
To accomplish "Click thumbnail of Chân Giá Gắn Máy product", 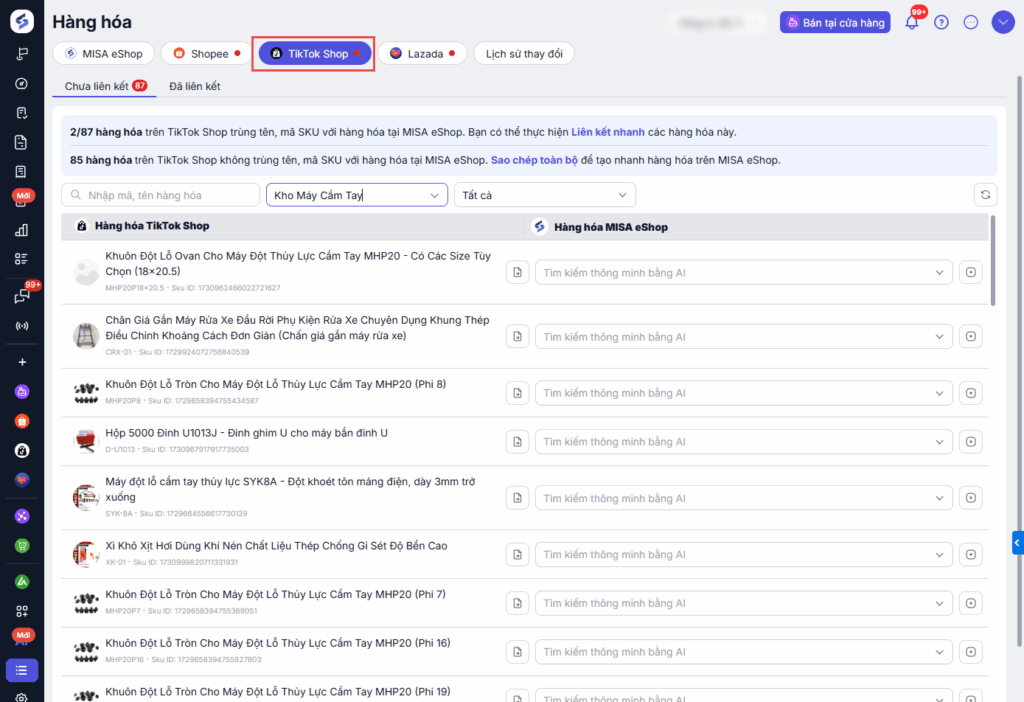I will [86, 336].
